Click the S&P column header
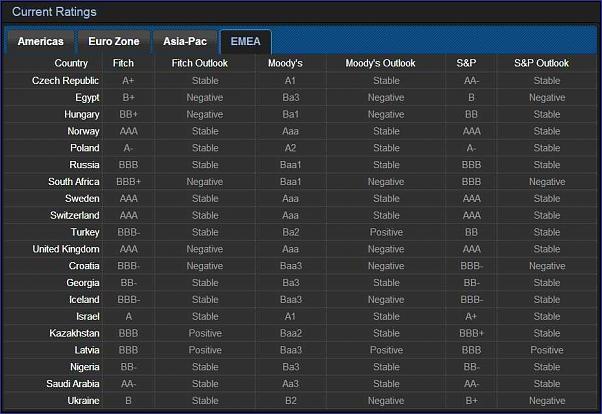Image resolution: width=602 pixels, height=414 pixels. point(466,63)
